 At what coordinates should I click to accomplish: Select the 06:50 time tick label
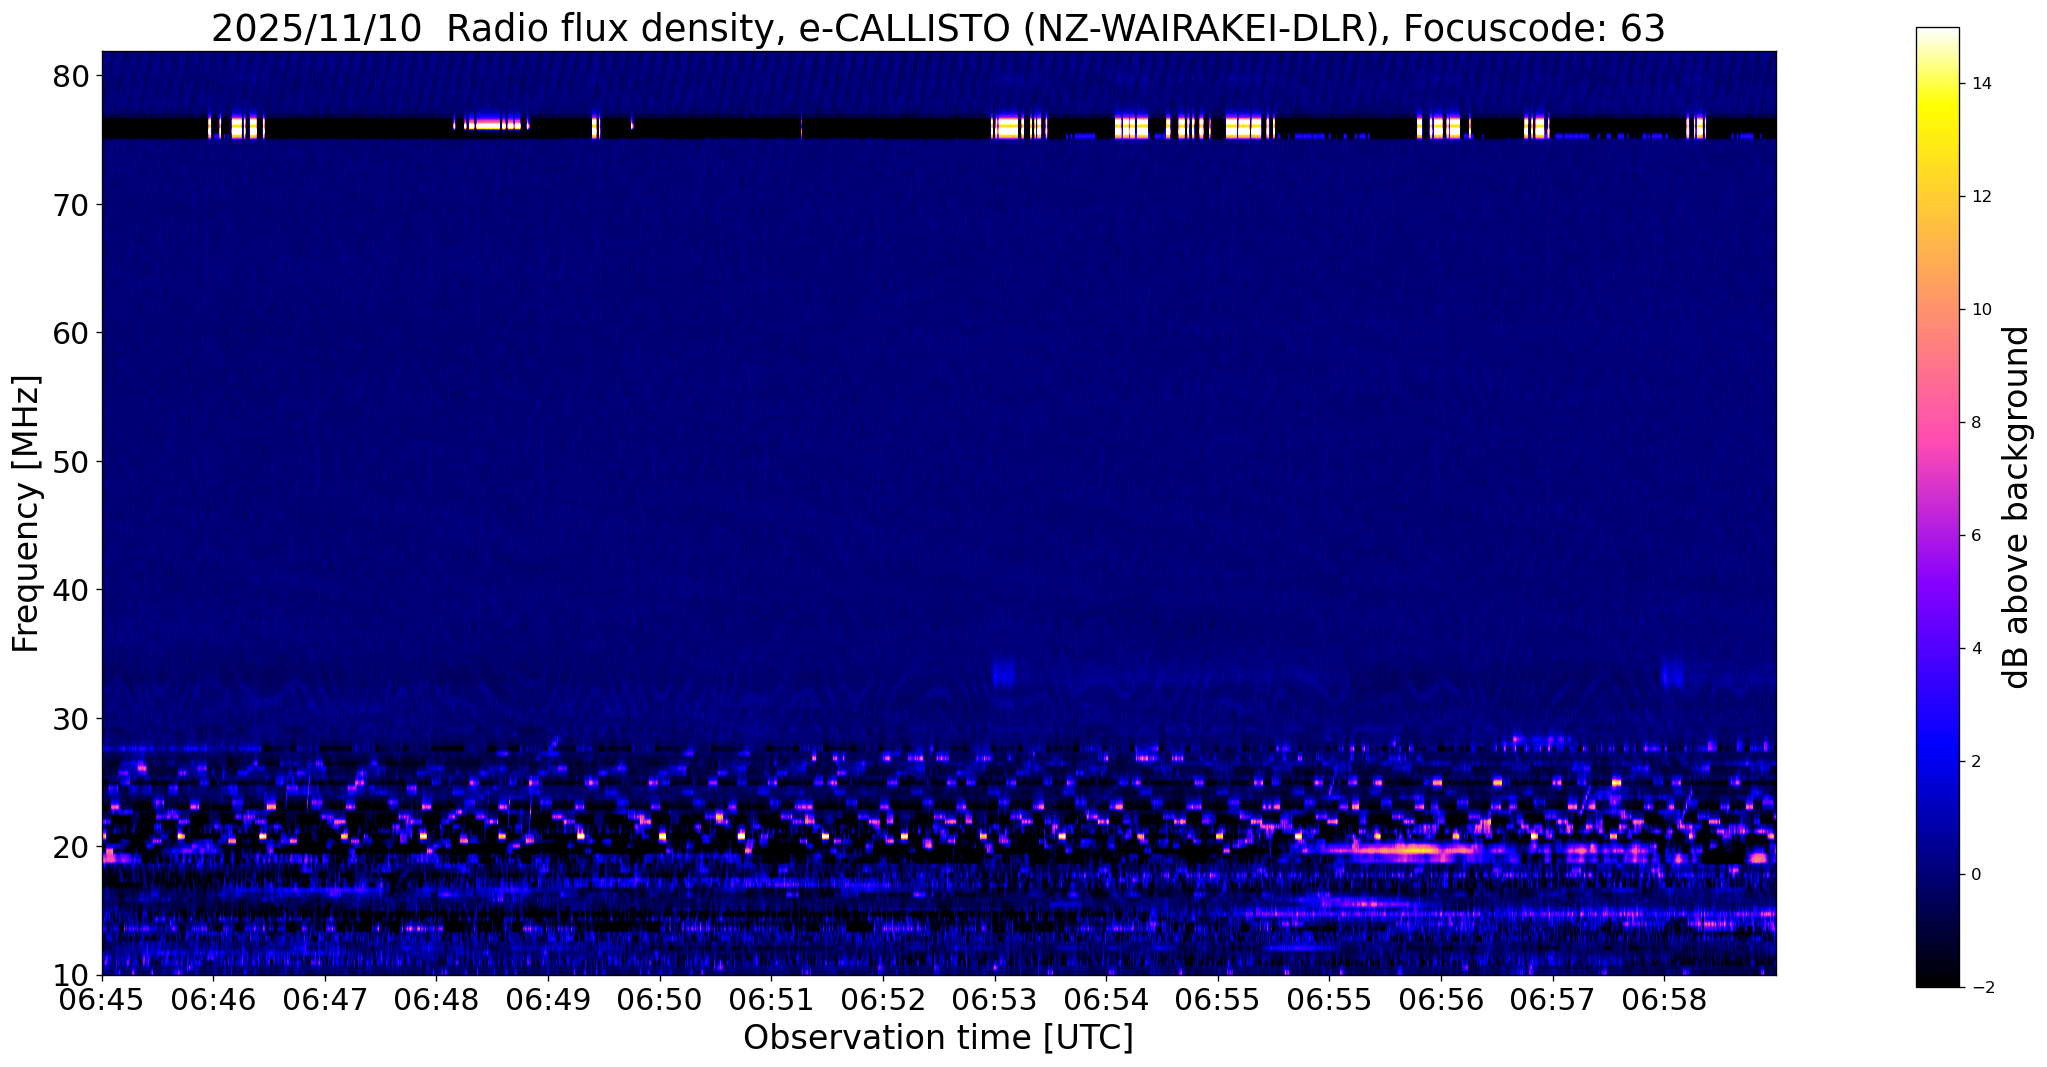[x=659, y=999]
